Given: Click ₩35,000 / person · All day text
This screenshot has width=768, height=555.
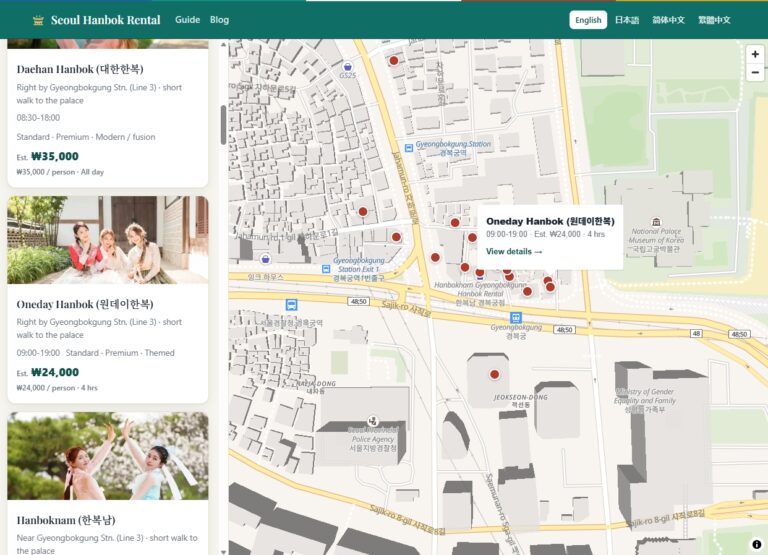Looking at the screenshot, I should point(60,172).
